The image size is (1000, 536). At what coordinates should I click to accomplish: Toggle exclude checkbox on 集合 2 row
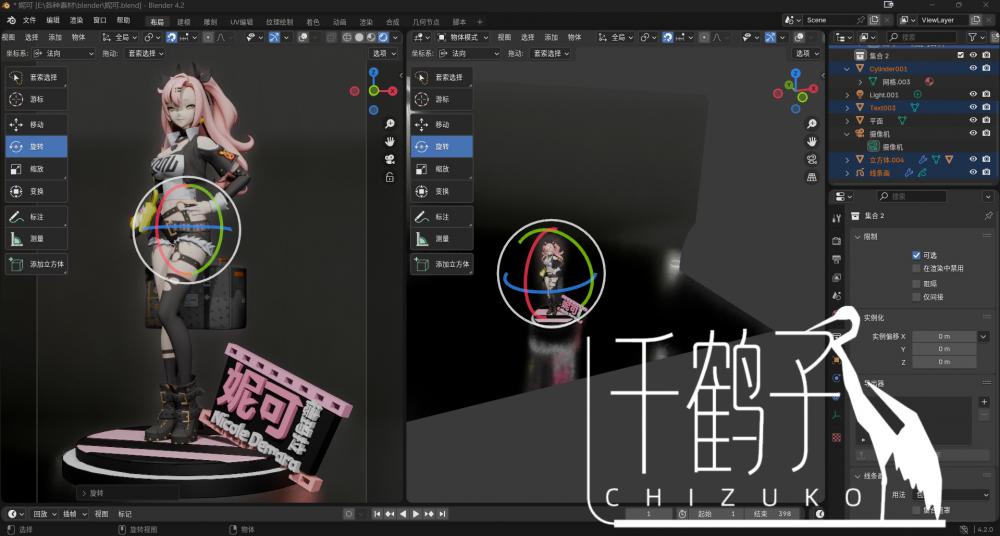pyautogui.click(x=961, y=56)
